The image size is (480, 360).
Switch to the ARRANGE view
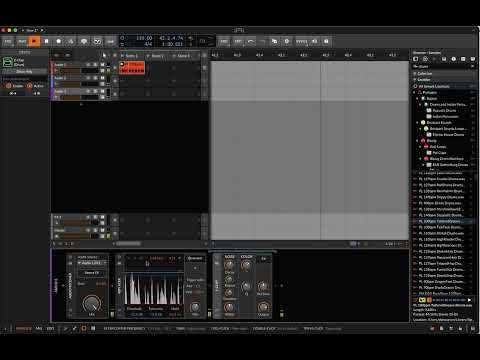click(24, 328)
